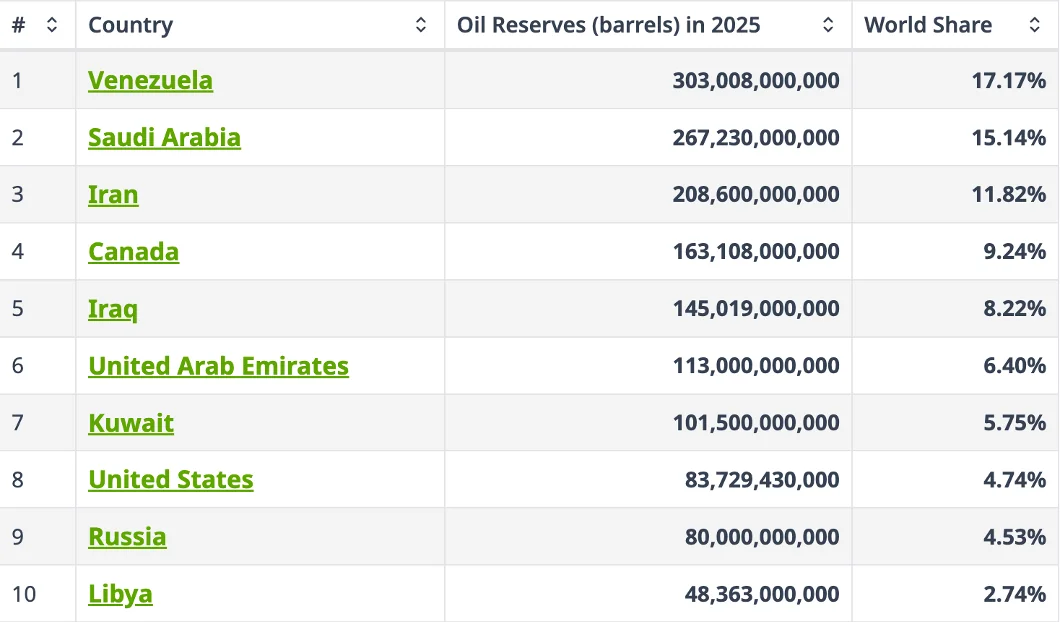Open the Venezuela country link
The height and width of the screenshot is (622, 1060).
[x=150, y=80]
